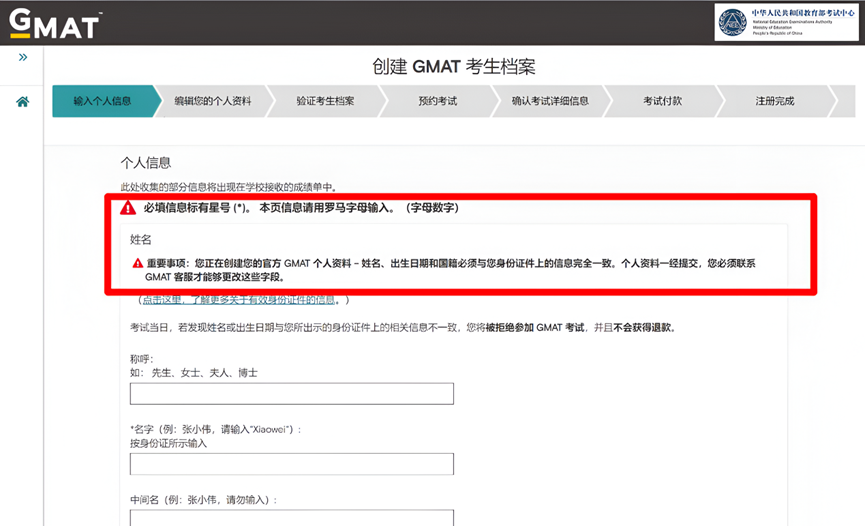The height and width of the screenshot is (526, 865).
Task: Click the bold text 被拒绝参加 GMAT 考试
Action: click(x=535, y=328)
